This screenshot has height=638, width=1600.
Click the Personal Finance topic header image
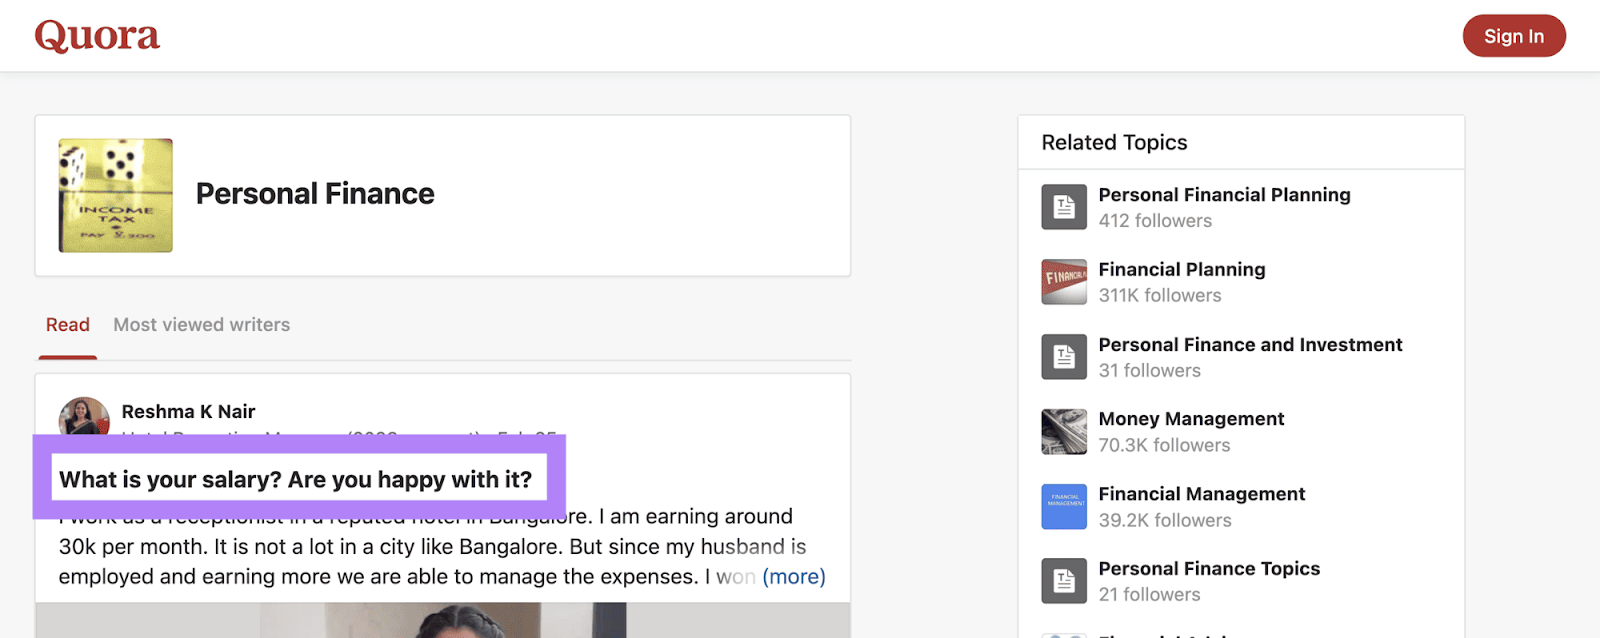point(115,195)
